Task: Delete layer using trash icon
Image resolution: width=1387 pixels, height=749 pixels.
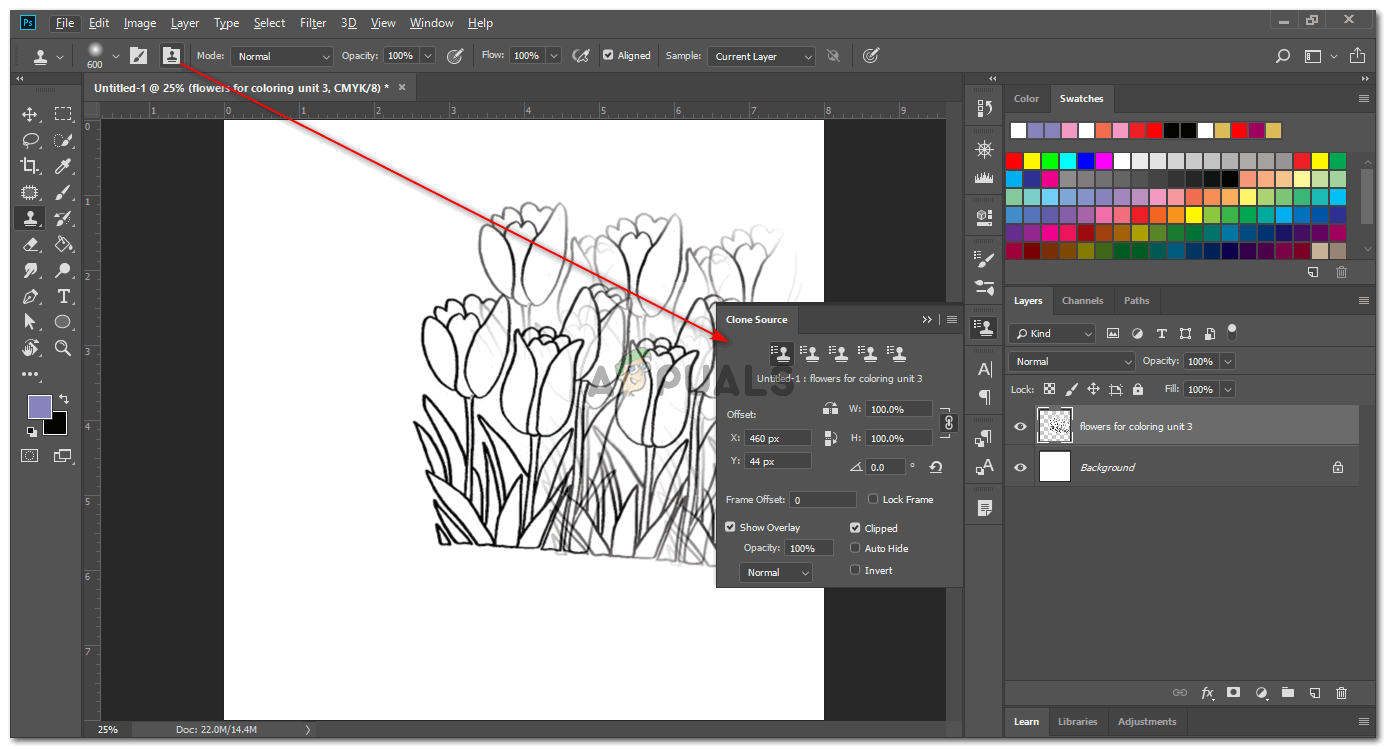Action: click(x=1341, y=692)
